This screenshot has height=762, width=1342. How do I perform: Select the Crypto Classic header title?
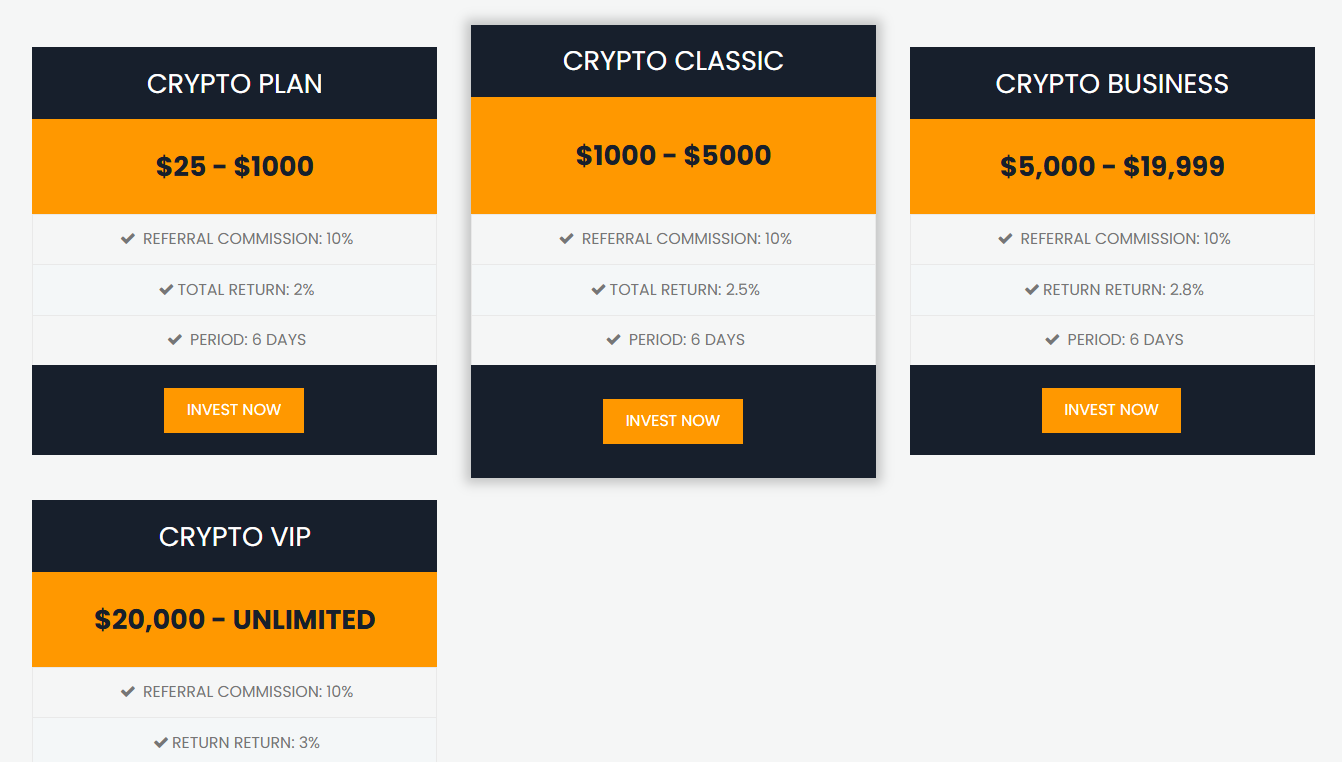click(x=673, y=61)
